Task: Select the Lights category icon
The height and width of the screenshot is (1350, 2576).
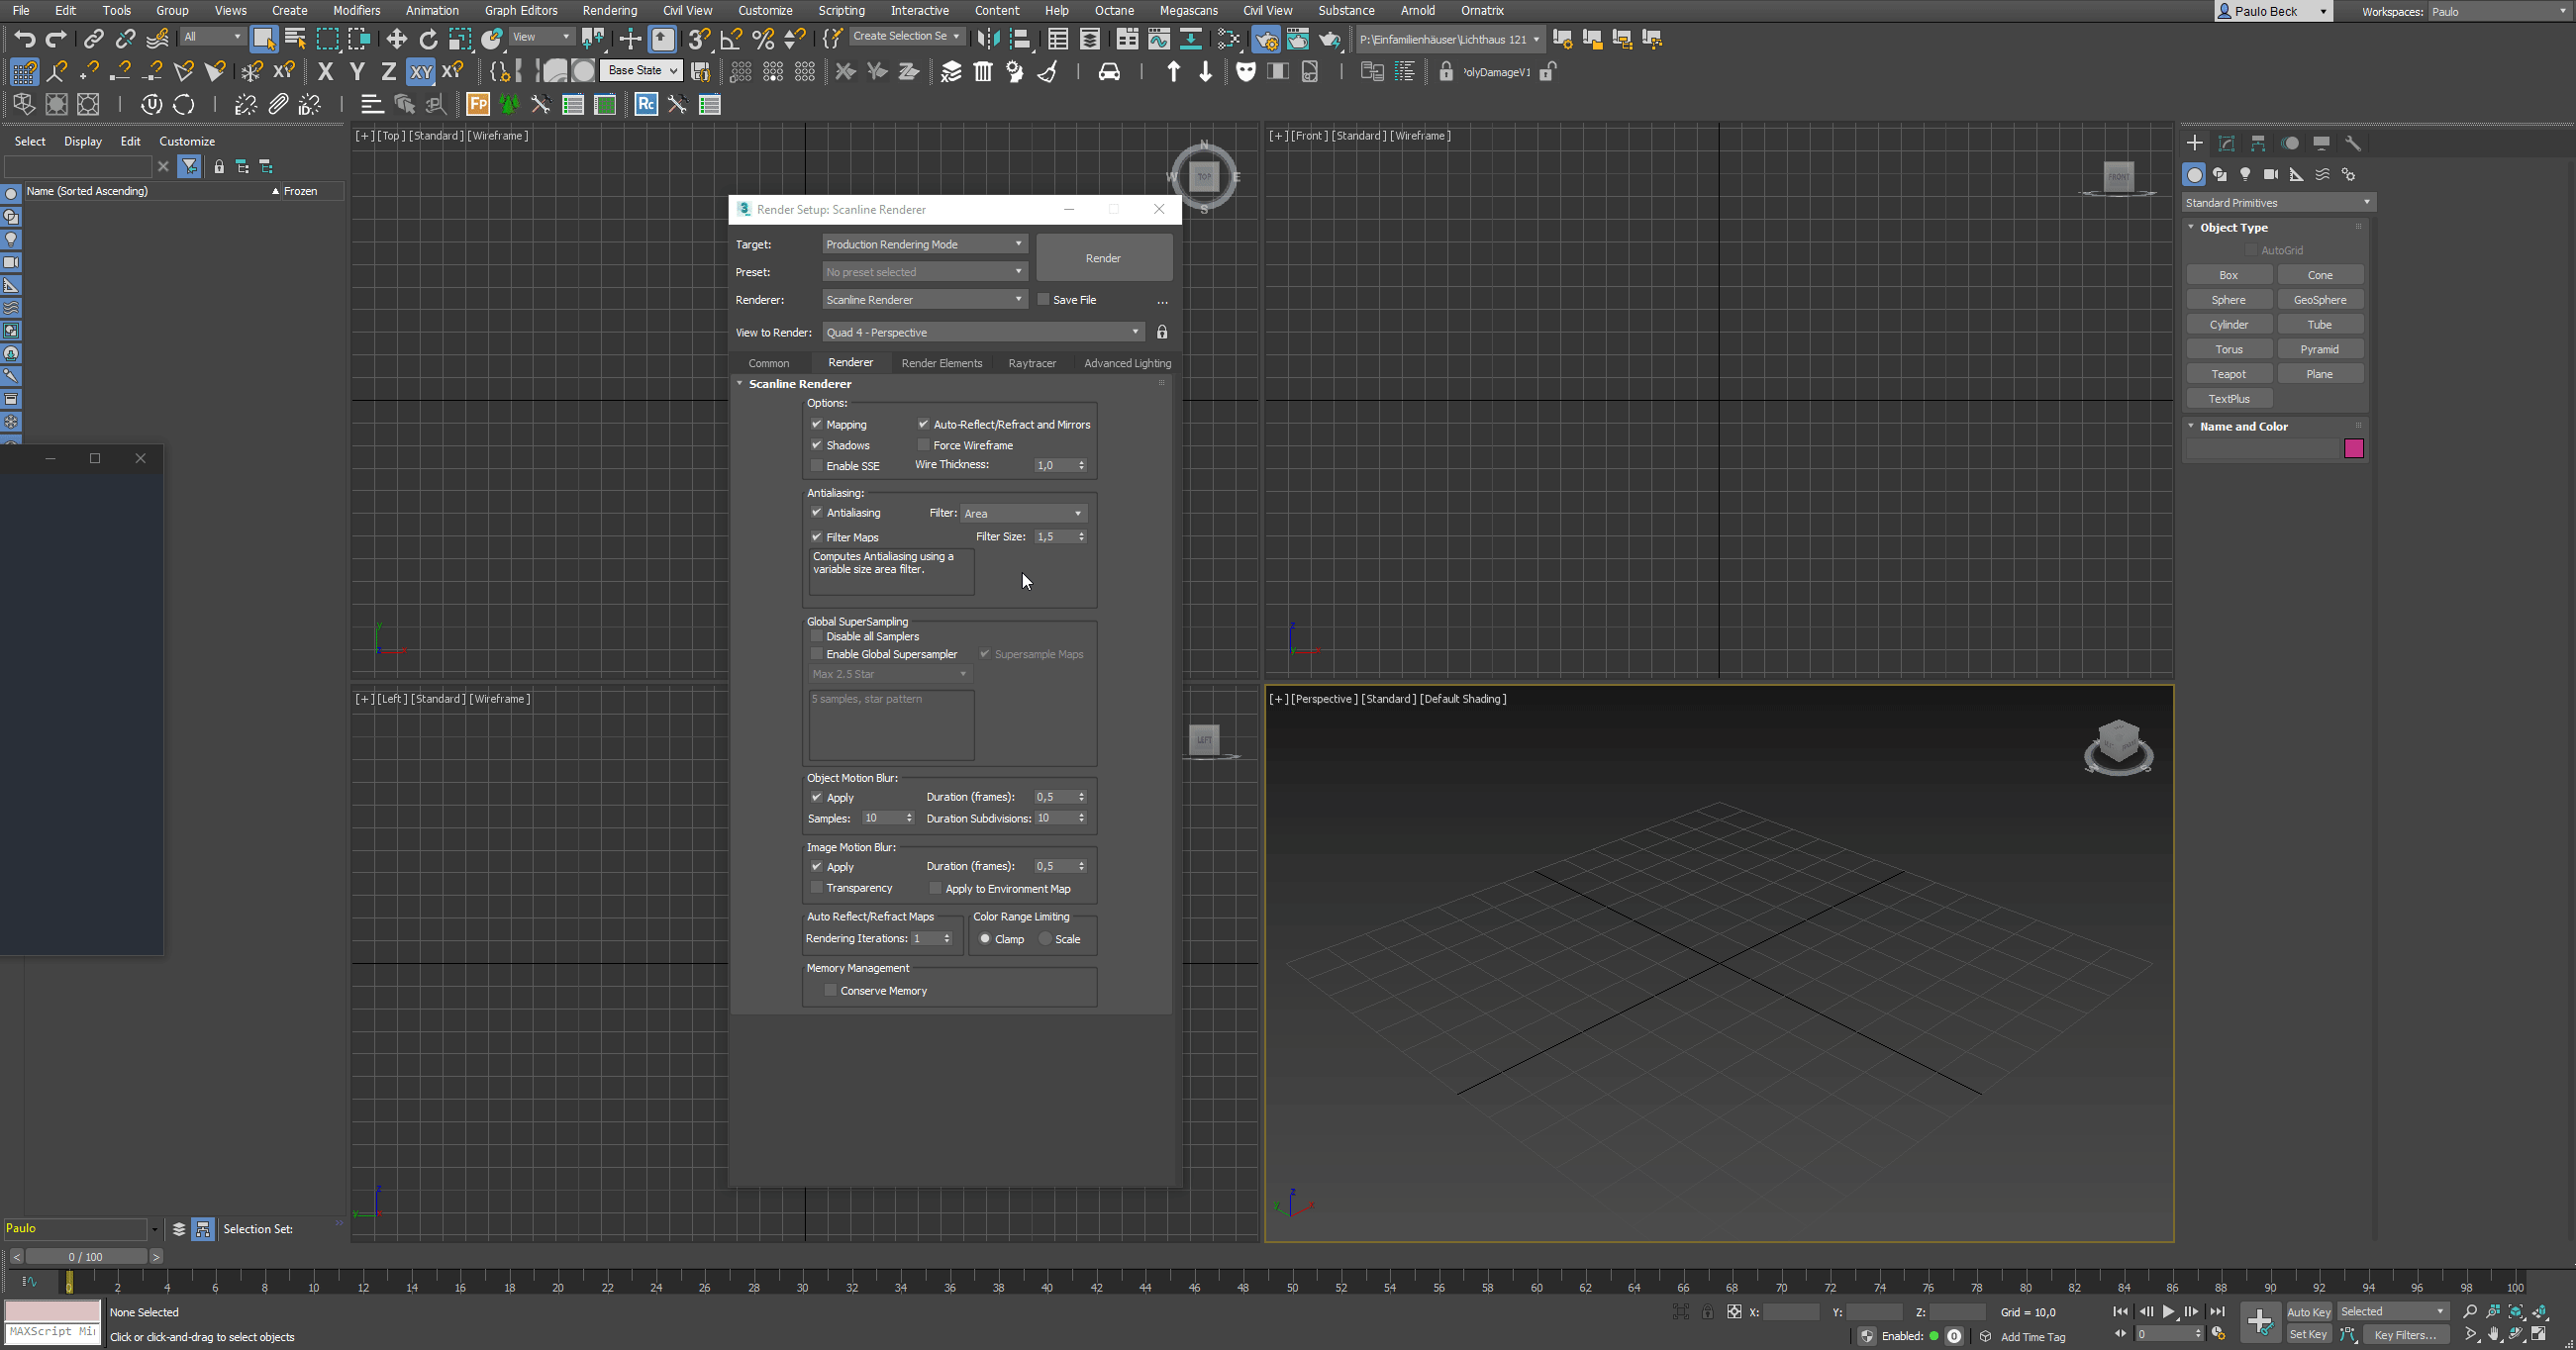Action: pyautogui.click(x=2245, y=174)
